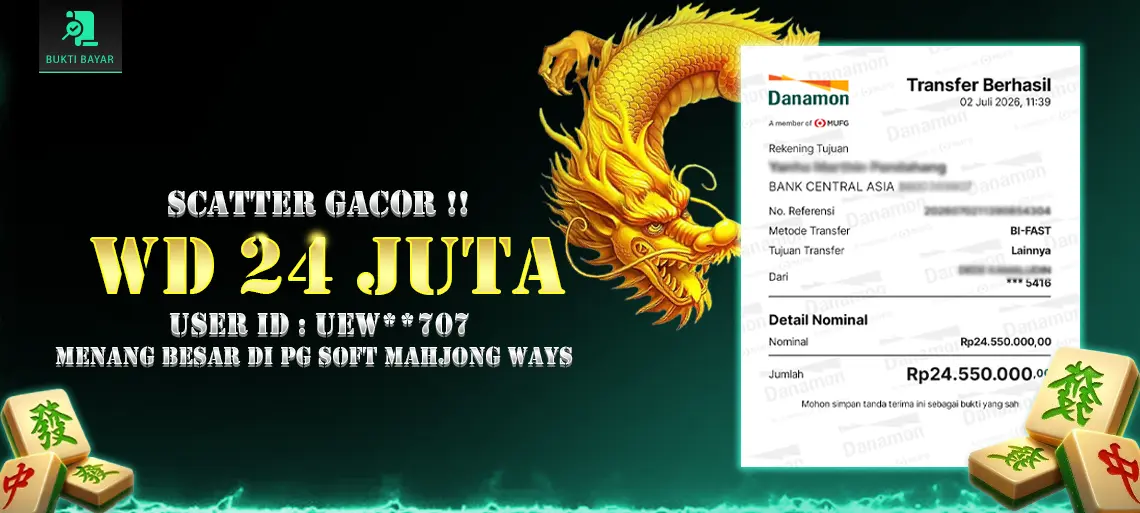Click the dragon's raised claw
The image size is (1140, 513).
click(x=567, y=62)
